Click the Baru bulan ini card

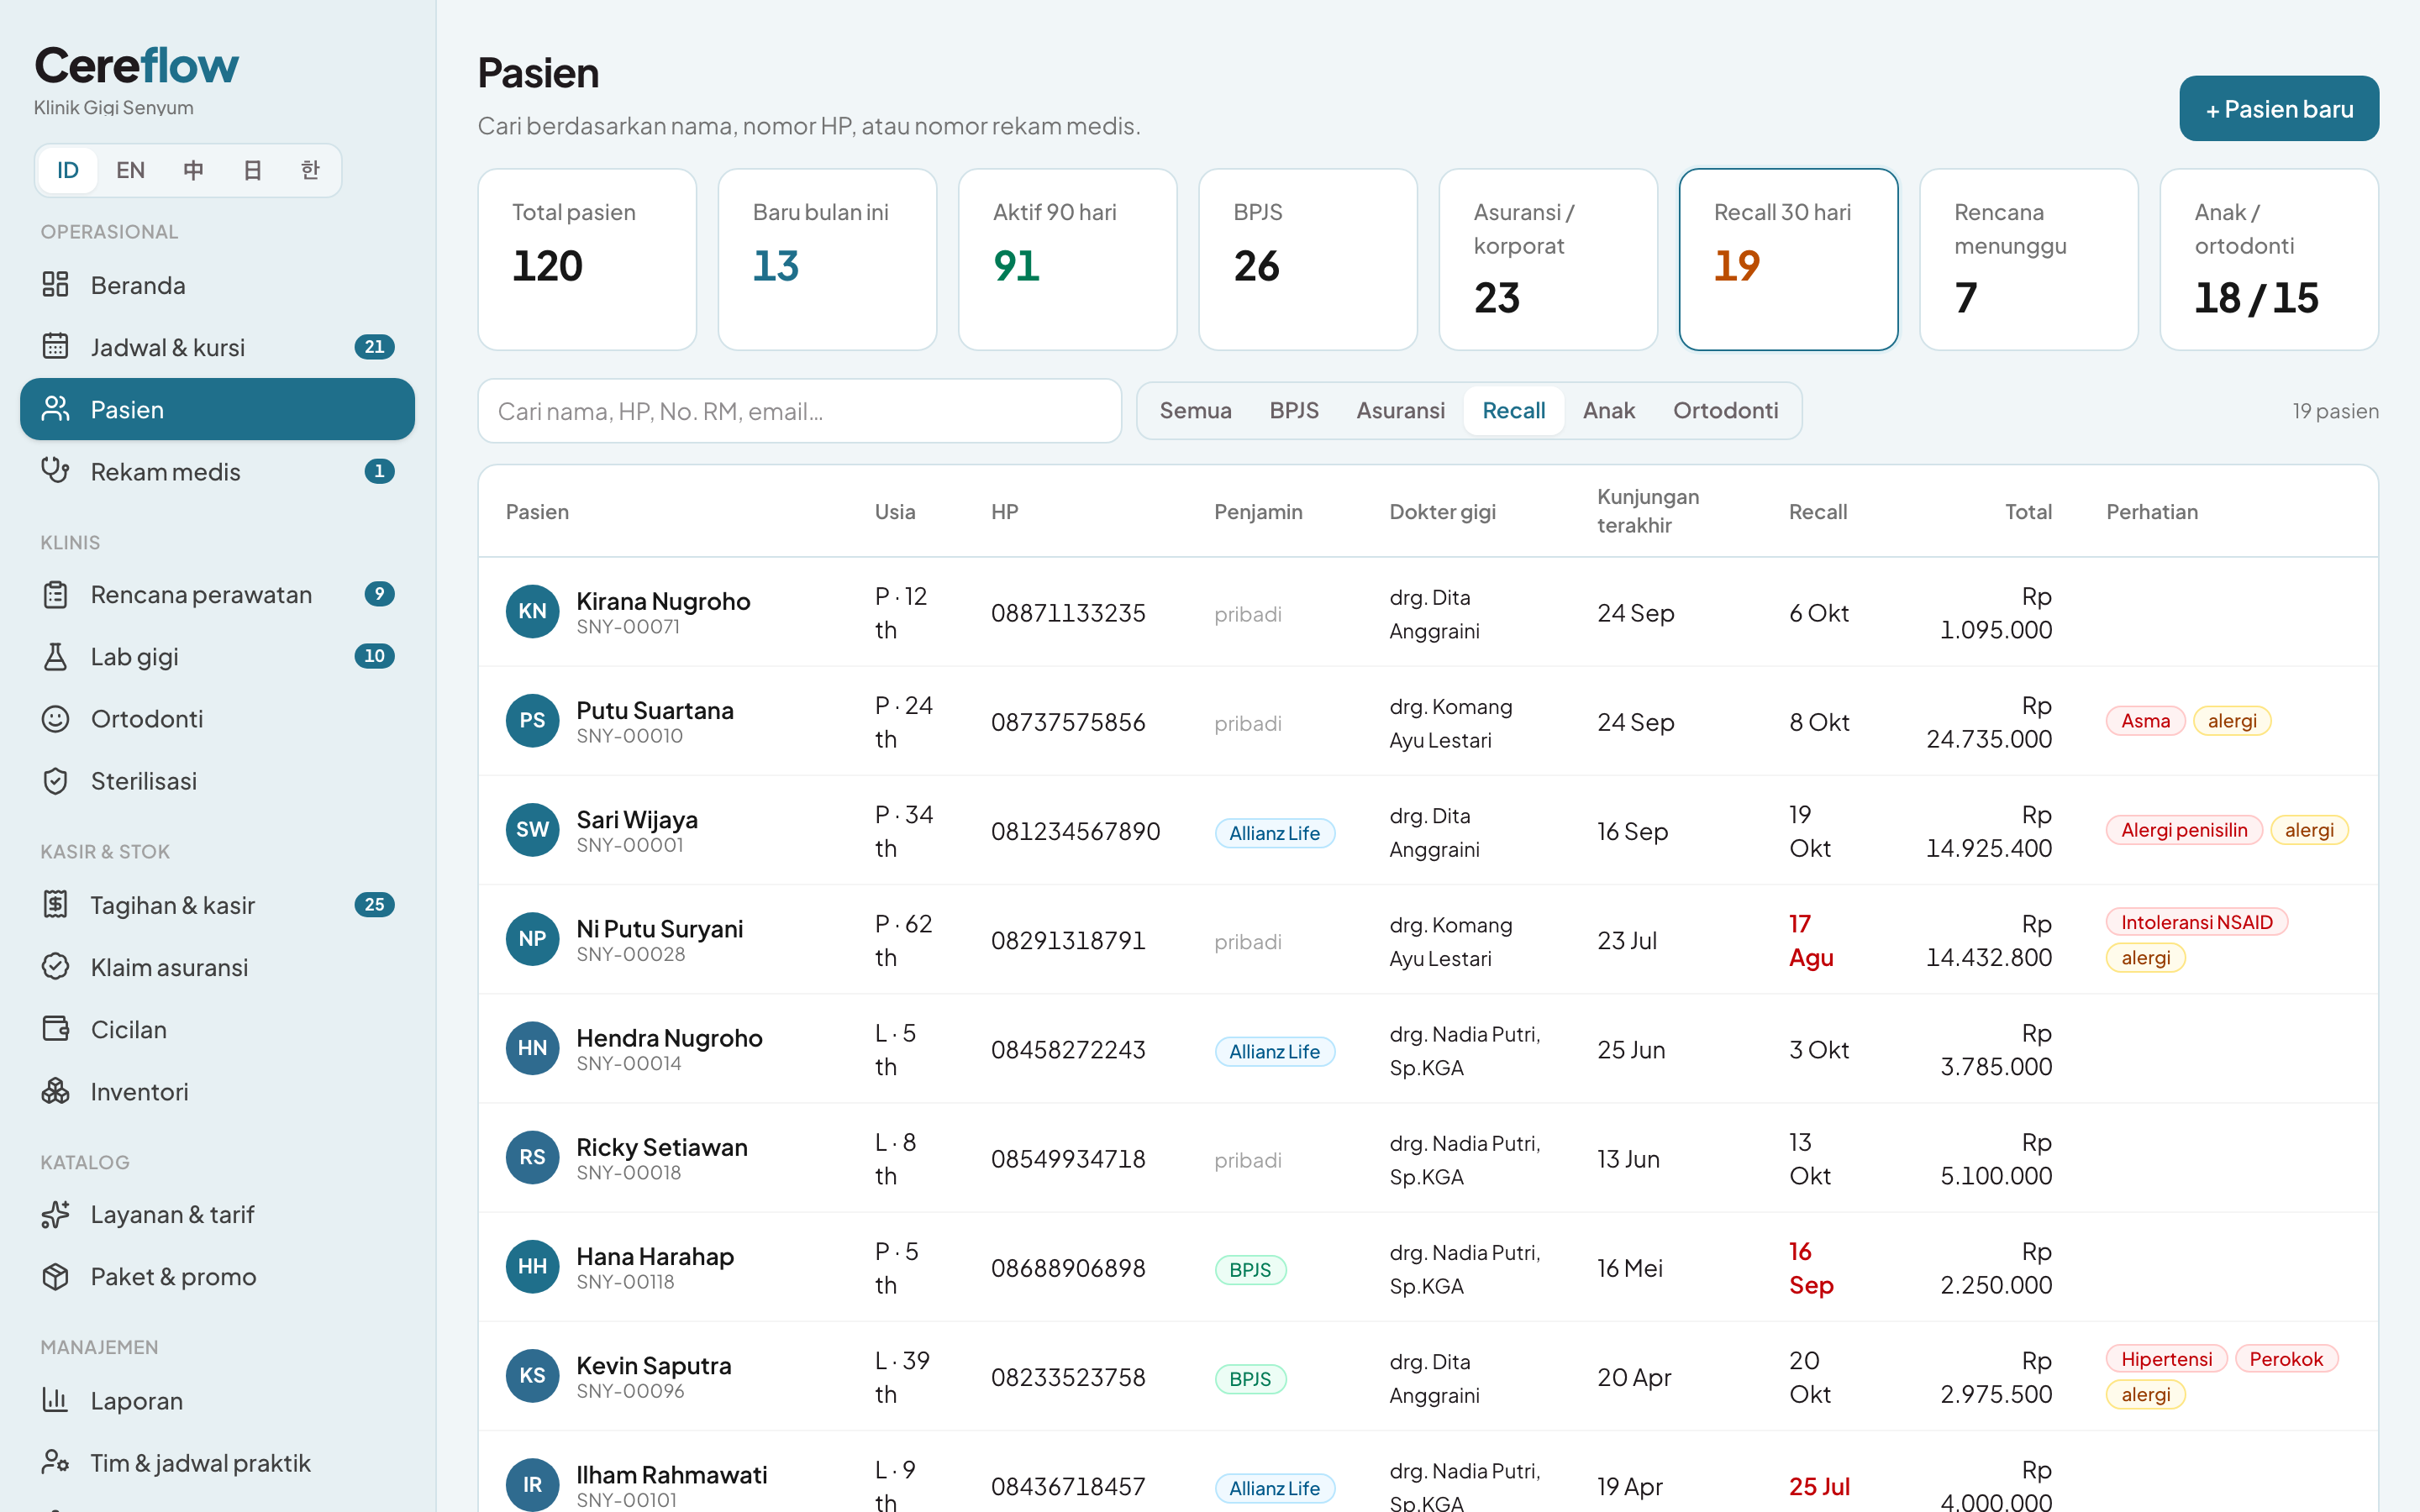point(827,259)
